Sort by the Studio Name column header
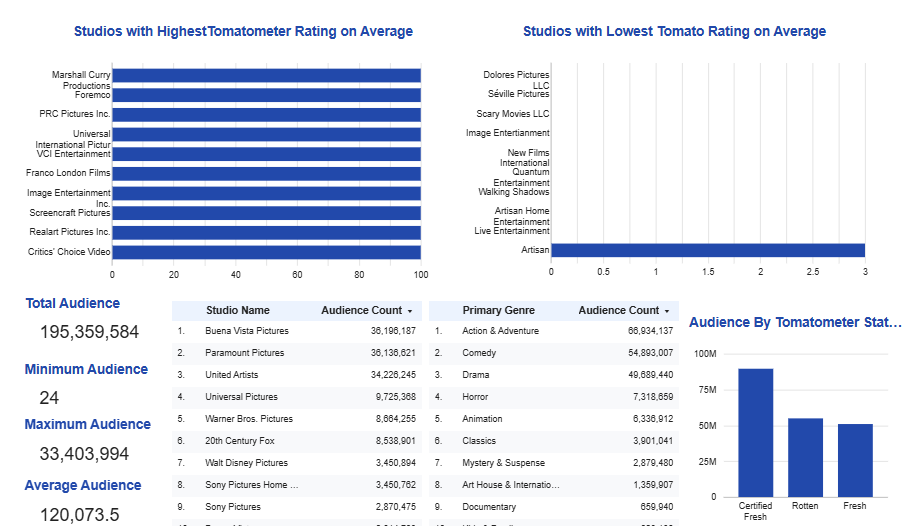The height and width of the screenshot is (531, 906). pyautogui.click(x=237, y=311)
